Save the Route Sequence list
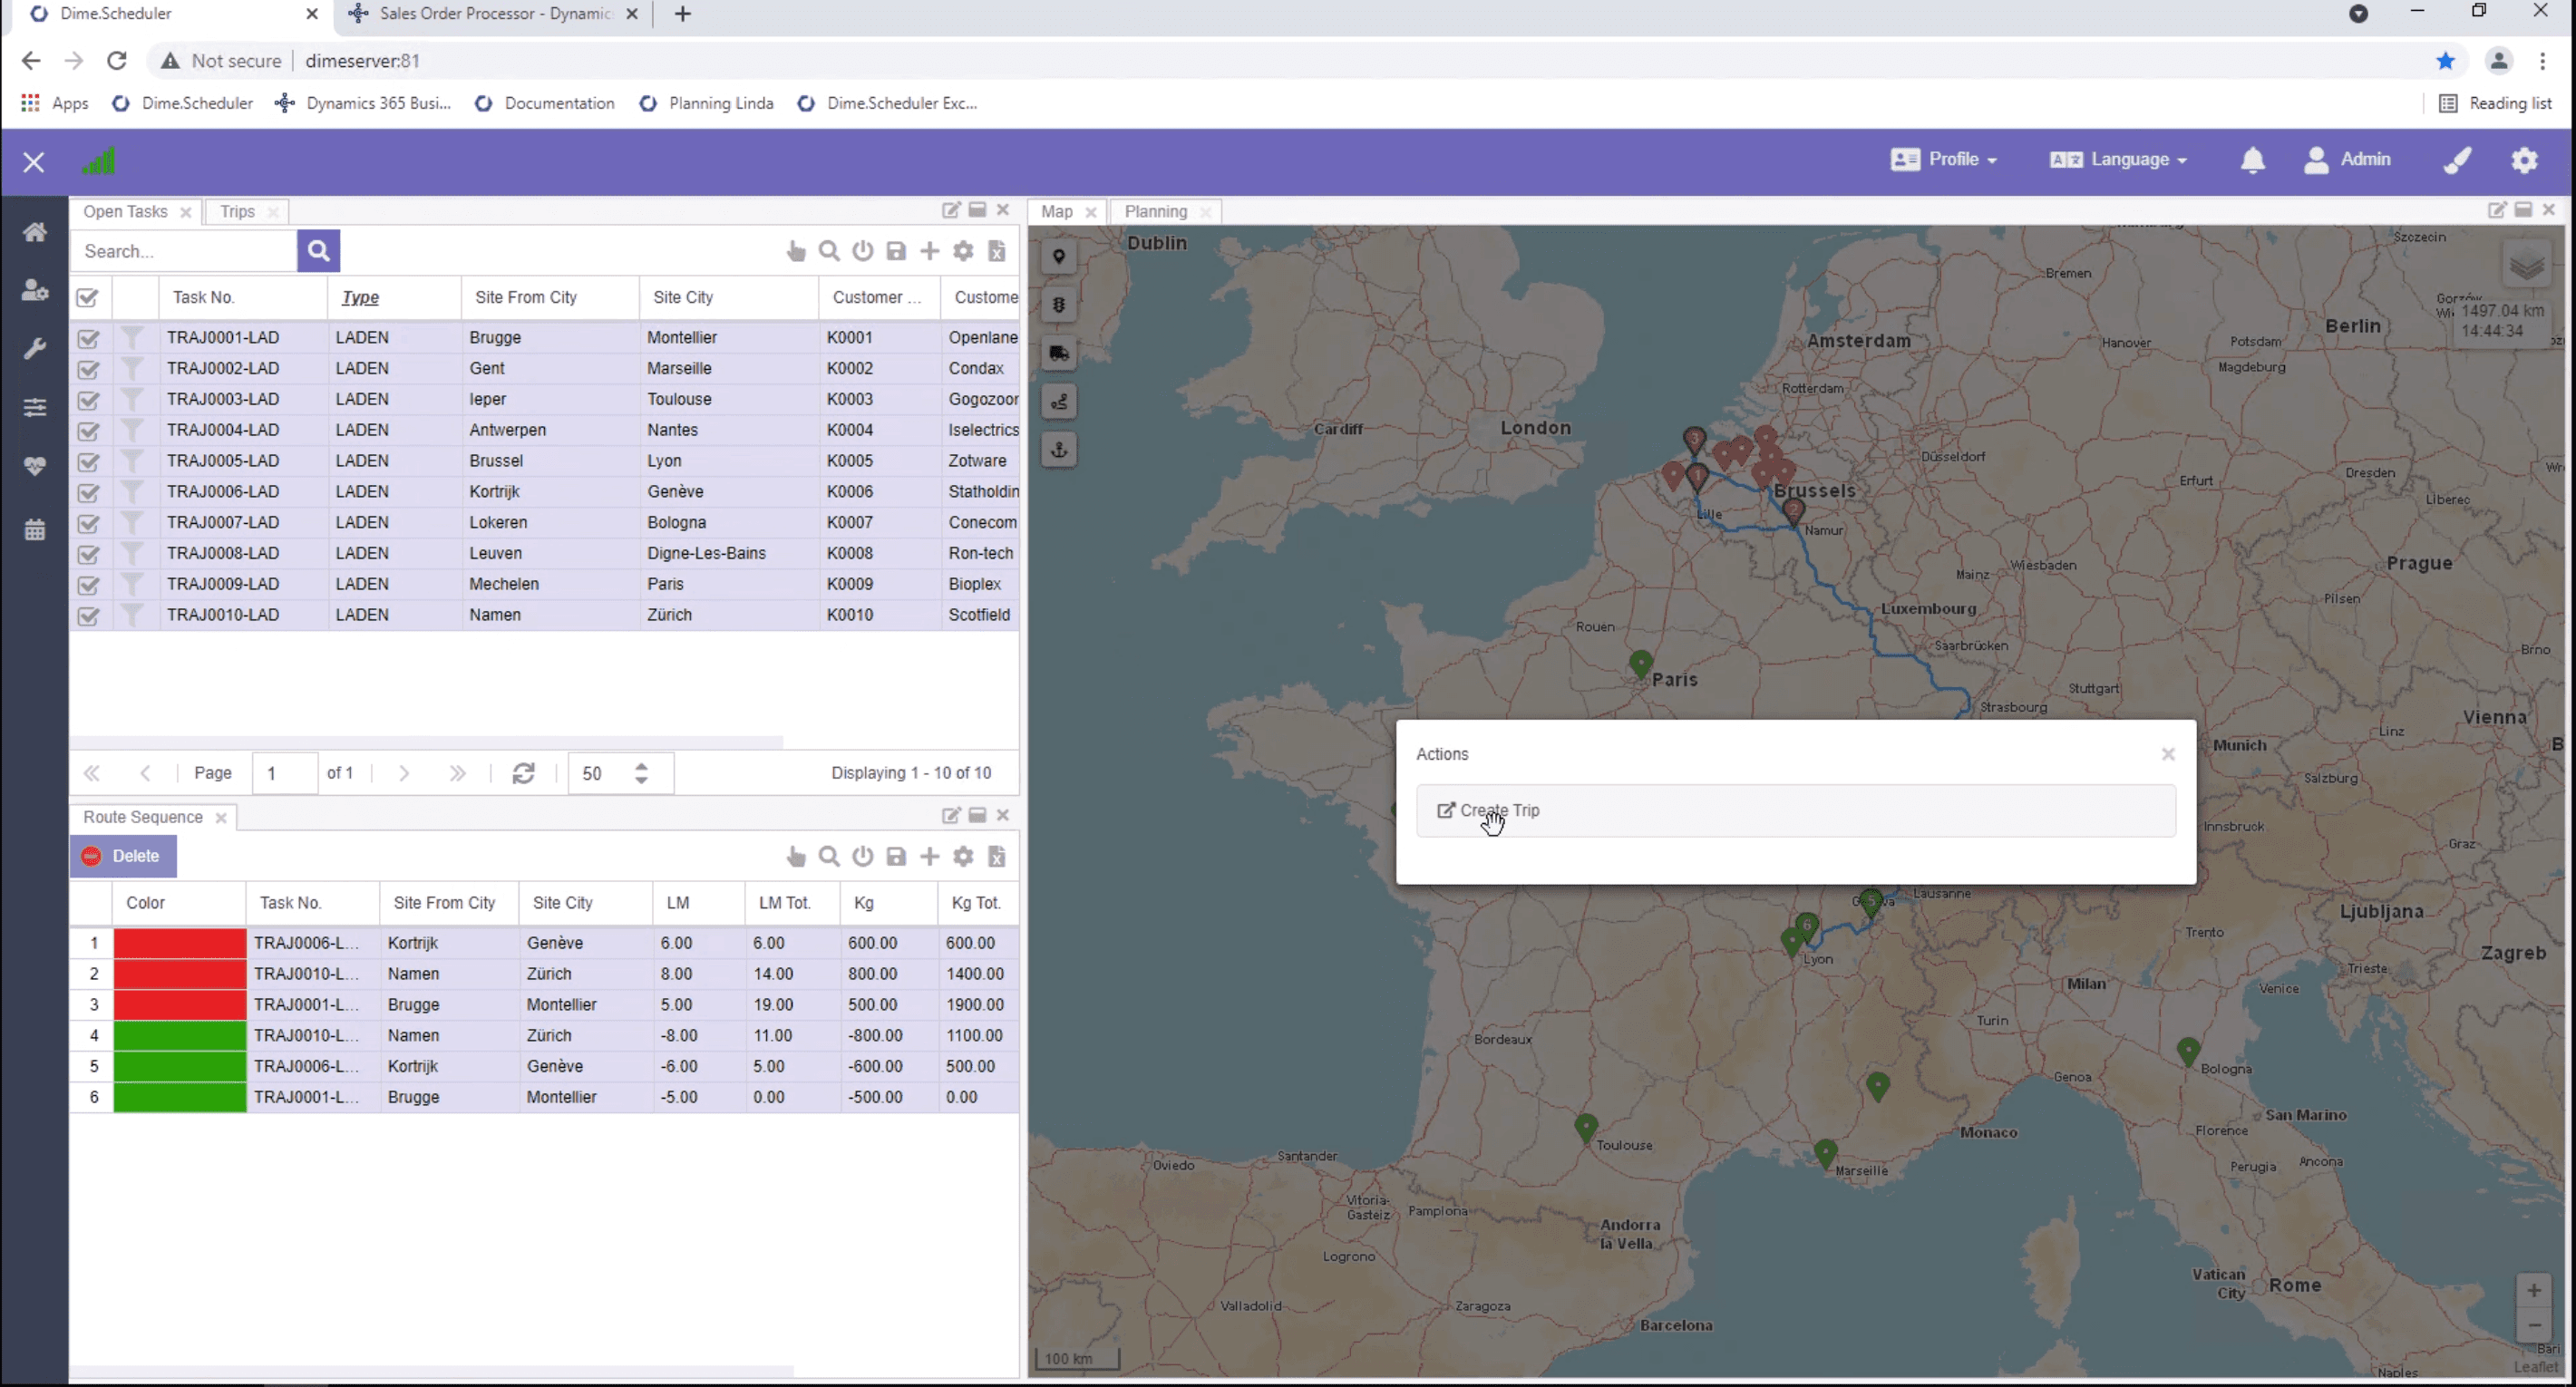 pyautogui.click(x=897, y=857)
